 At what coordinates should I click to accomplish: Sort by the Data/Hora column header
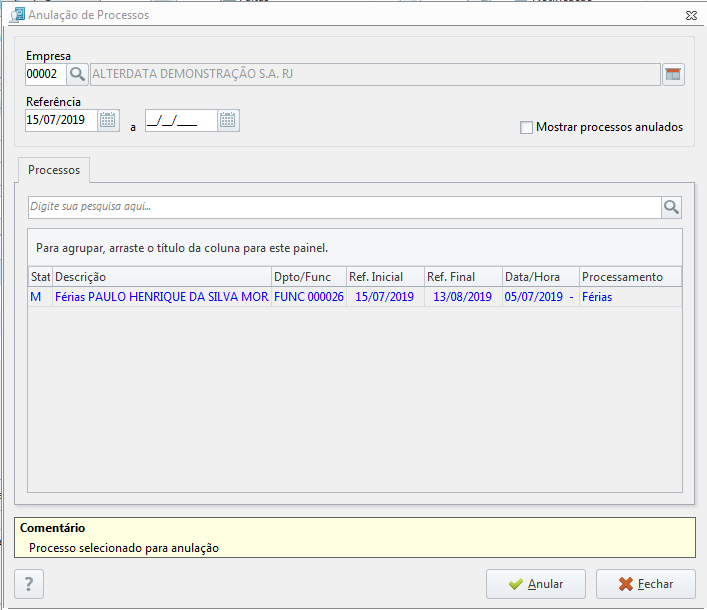[x=541, y=277]
